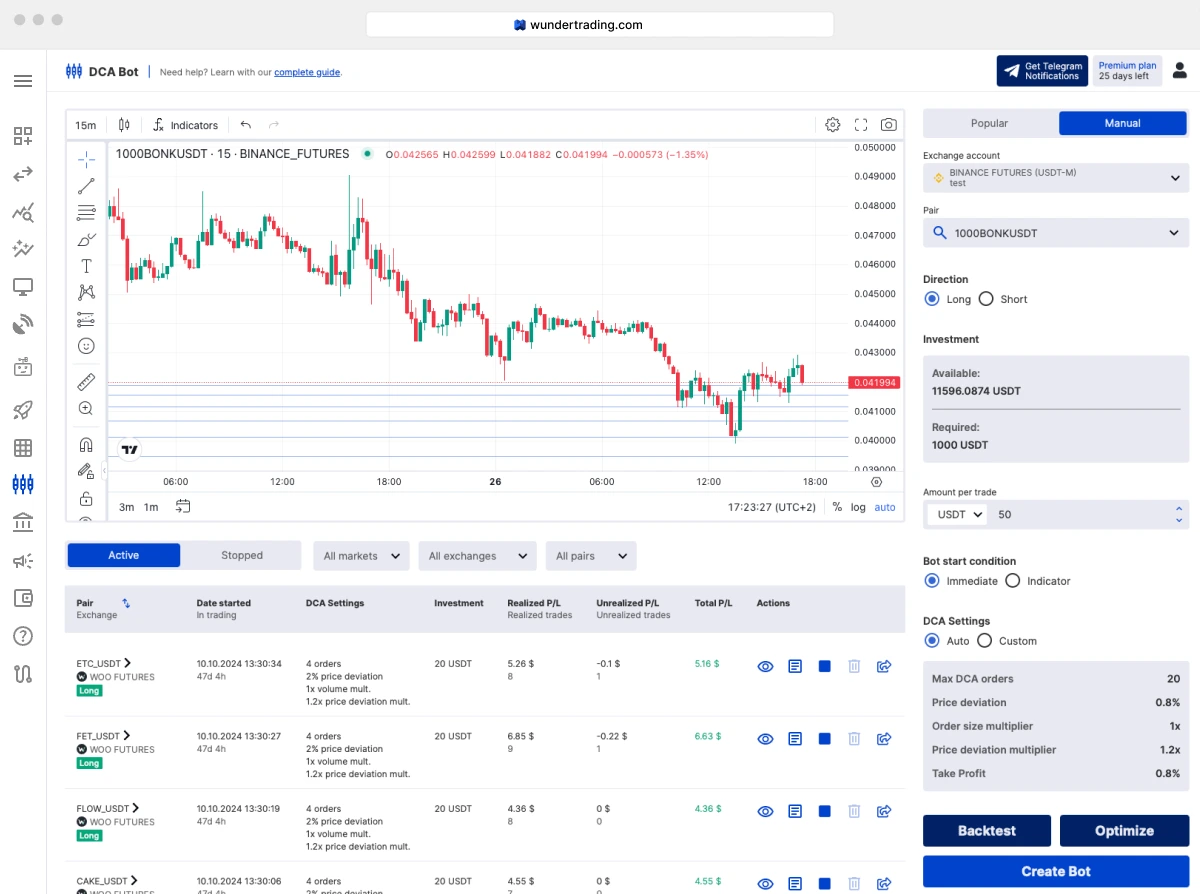1200x894 pixels.
Task: Select the text annotation tool
Action: click(86, 266)
